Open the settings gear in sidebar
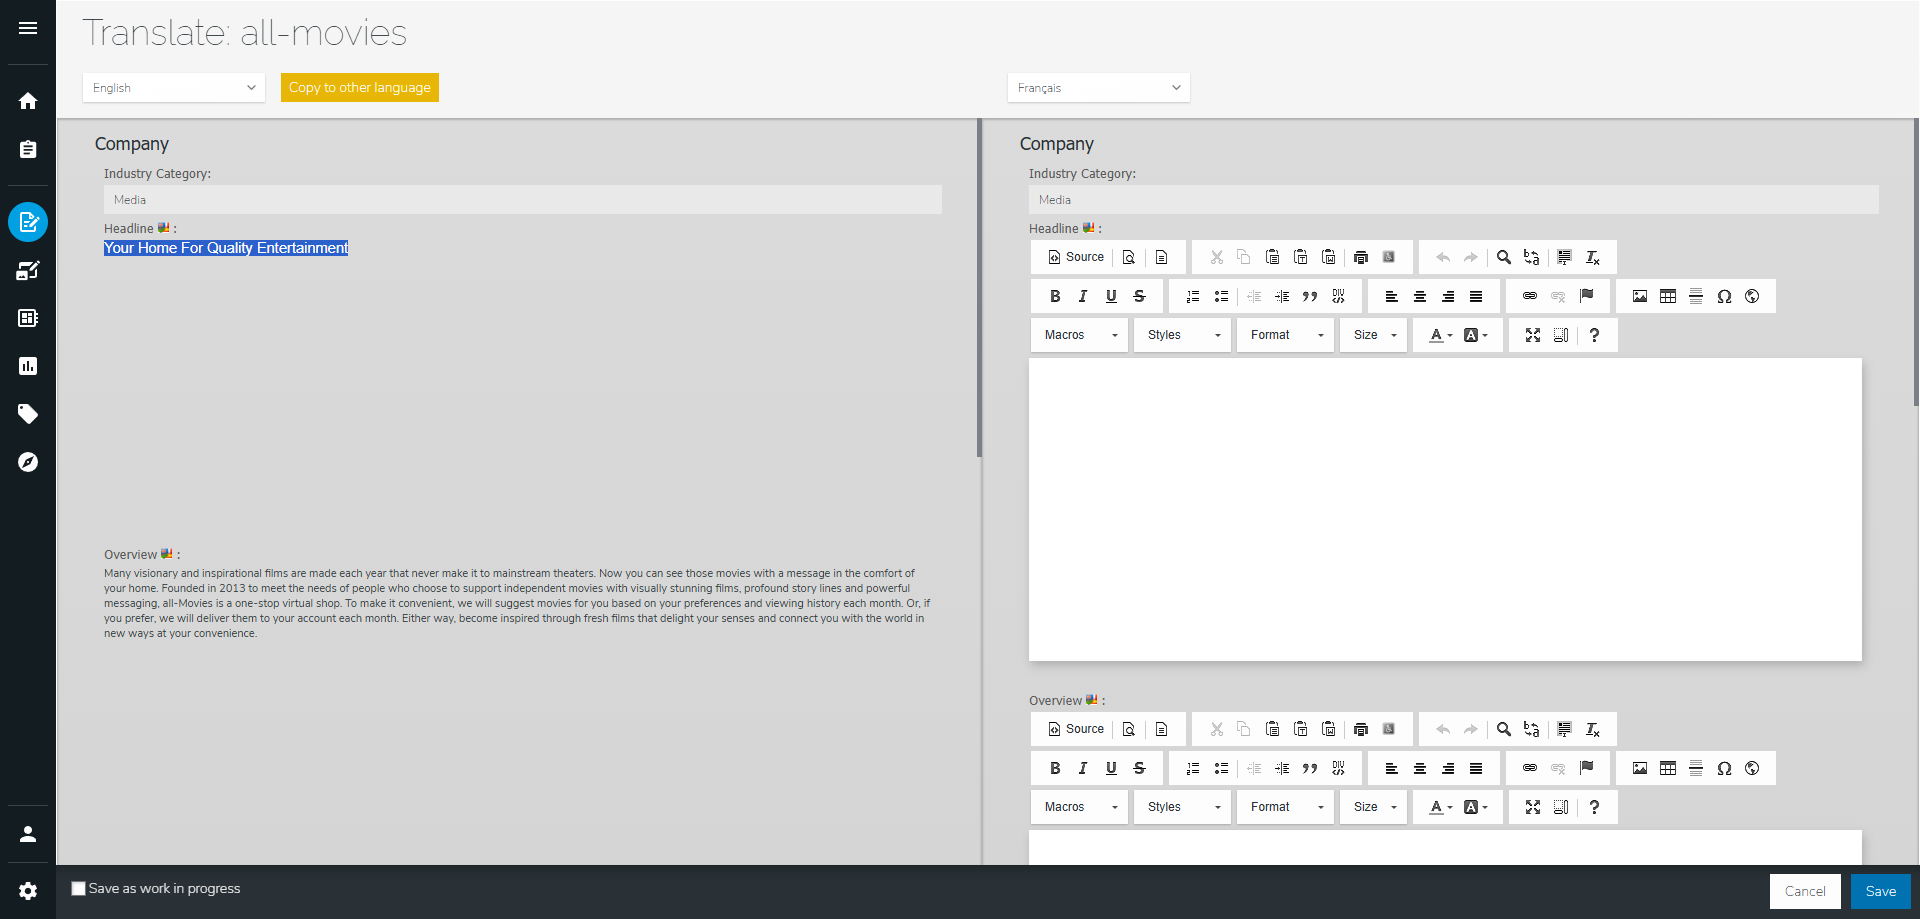 [x=28, y=890]
